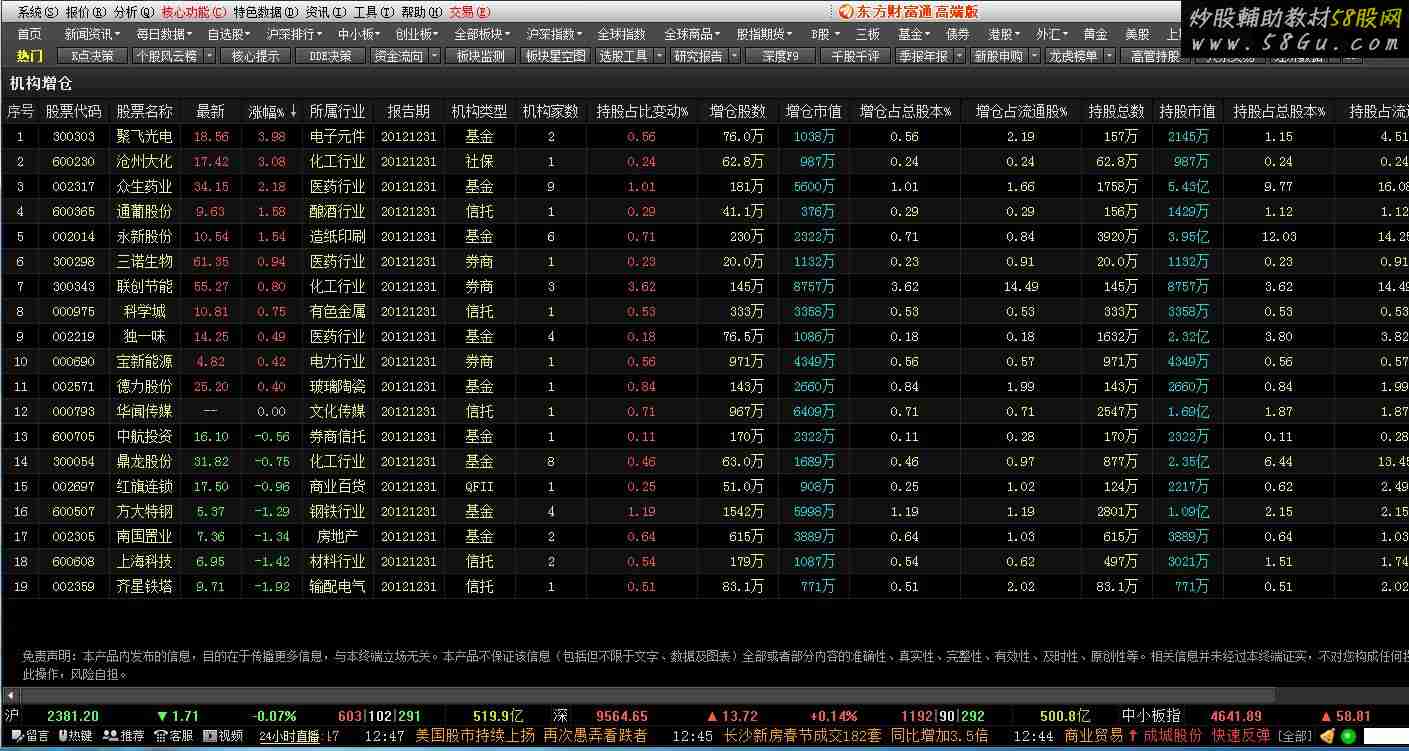This screenshot has width=1409, height=751.
Task: Expand the 每日数据 dropdown
Action: click(x=165, y=34)
